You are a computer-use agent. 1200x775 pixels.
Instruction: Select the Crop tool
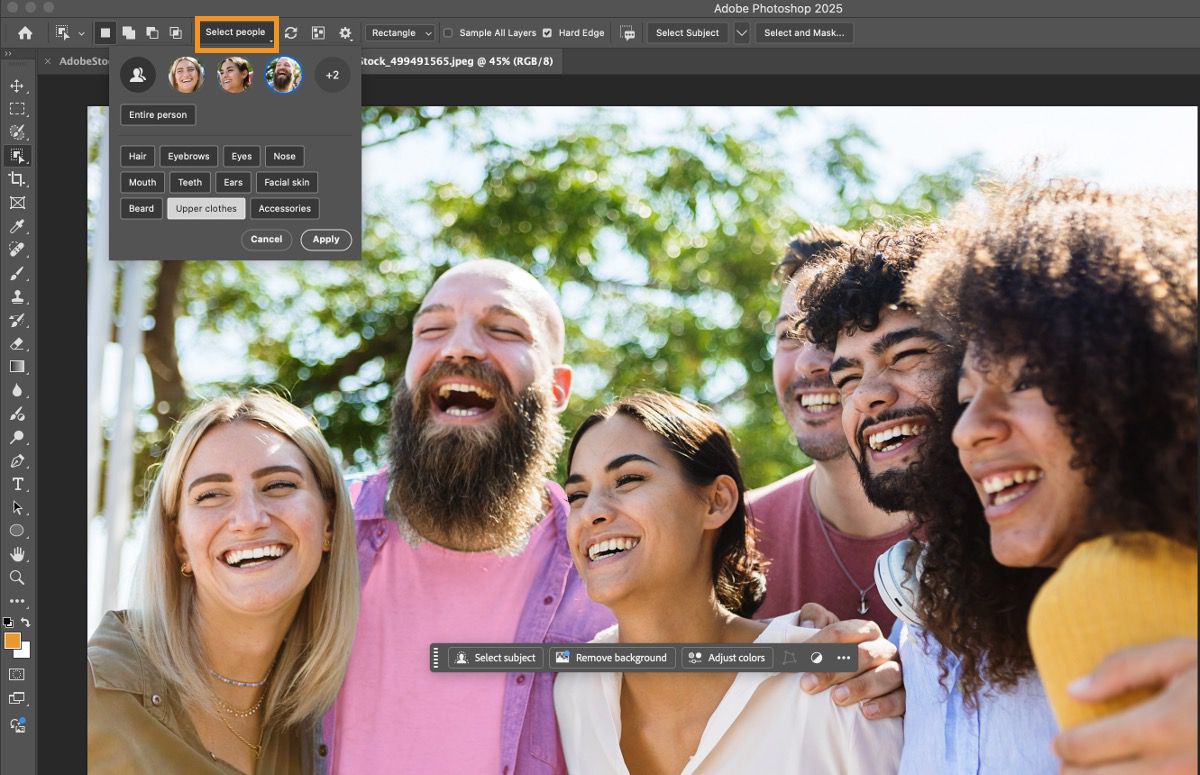coord(18,180)
